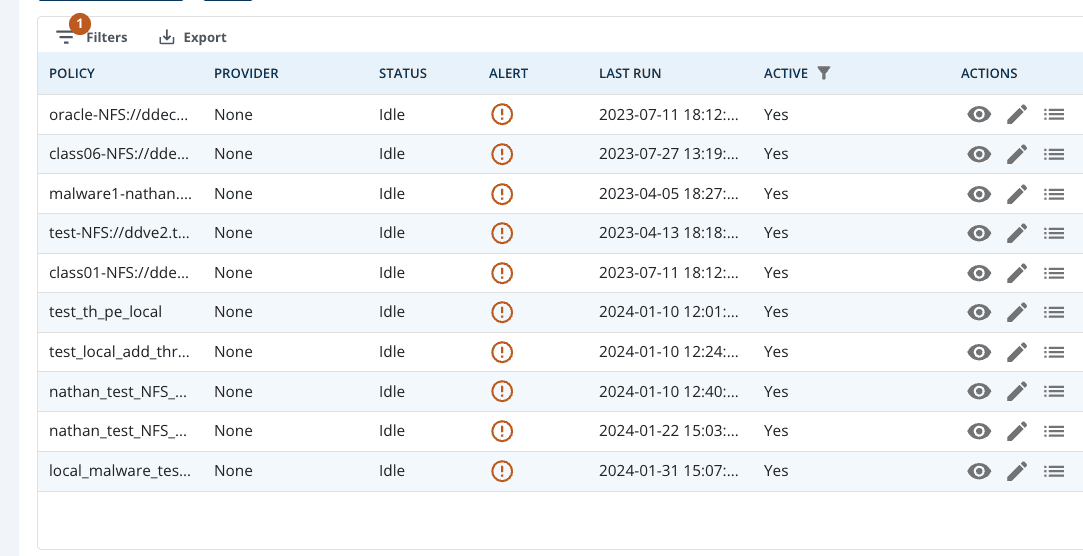Sort by STATUS column header

(x=402, y=73)
